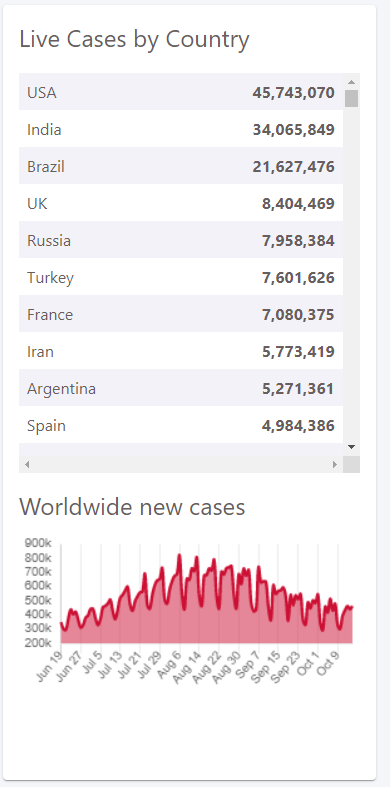Click the Iran case count 5,773,419

click(298, 351)
